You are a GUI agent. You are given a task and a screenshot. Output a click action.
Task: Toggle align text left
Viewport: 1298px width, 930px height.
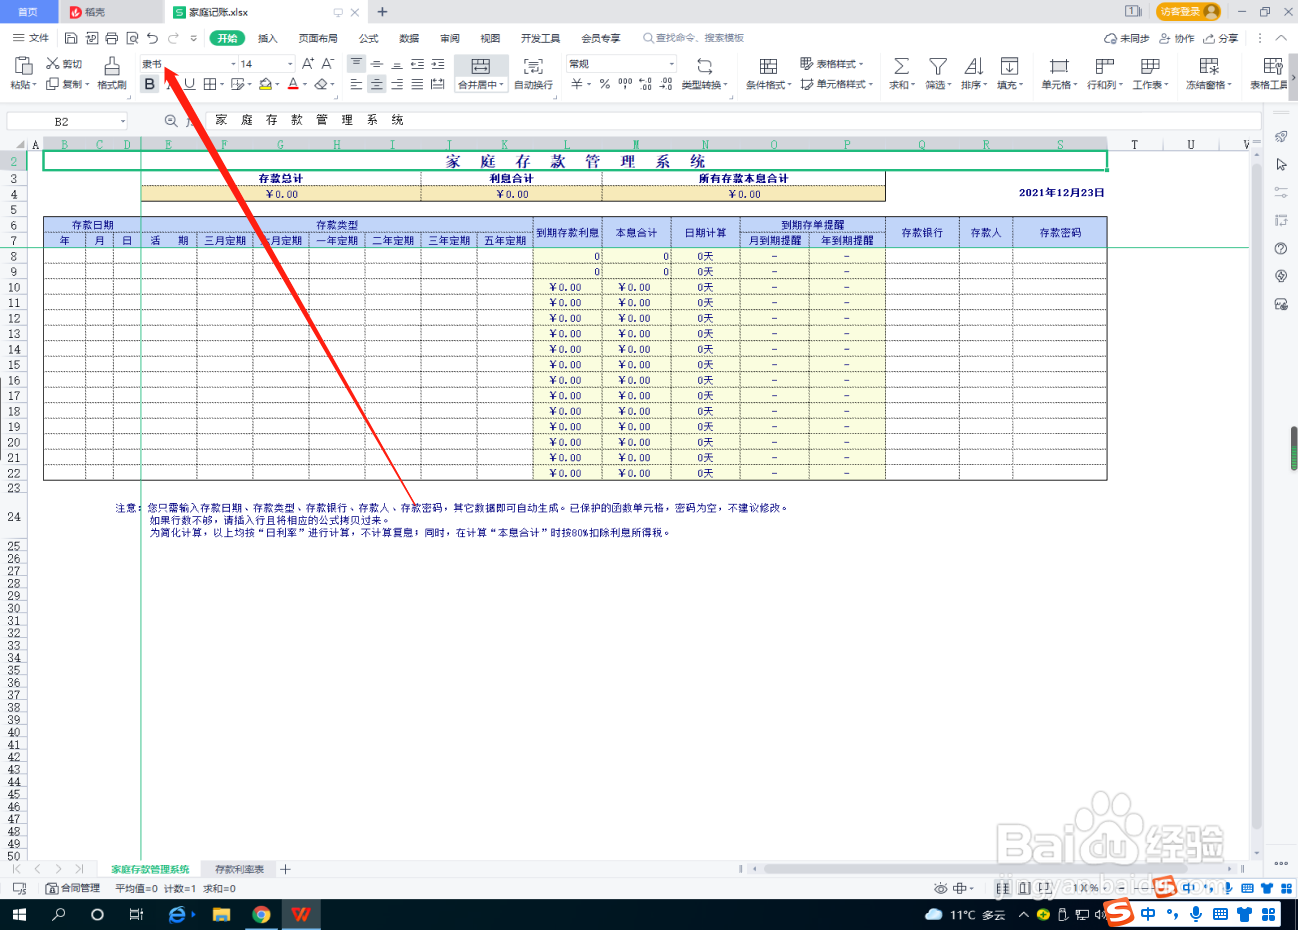pyautogui.click(x=356, y=85)
